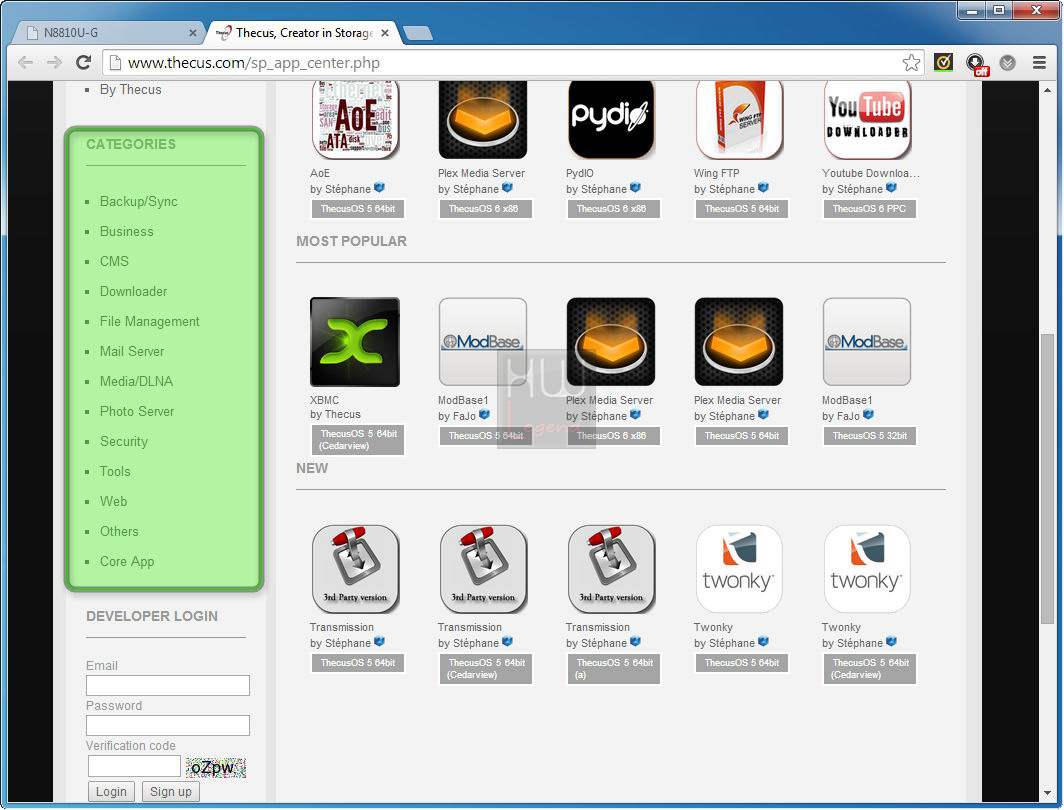Open the 'Youtube Downloa...' app name link
This screenshot has height=810, width=1064.
tap(871, 173)
